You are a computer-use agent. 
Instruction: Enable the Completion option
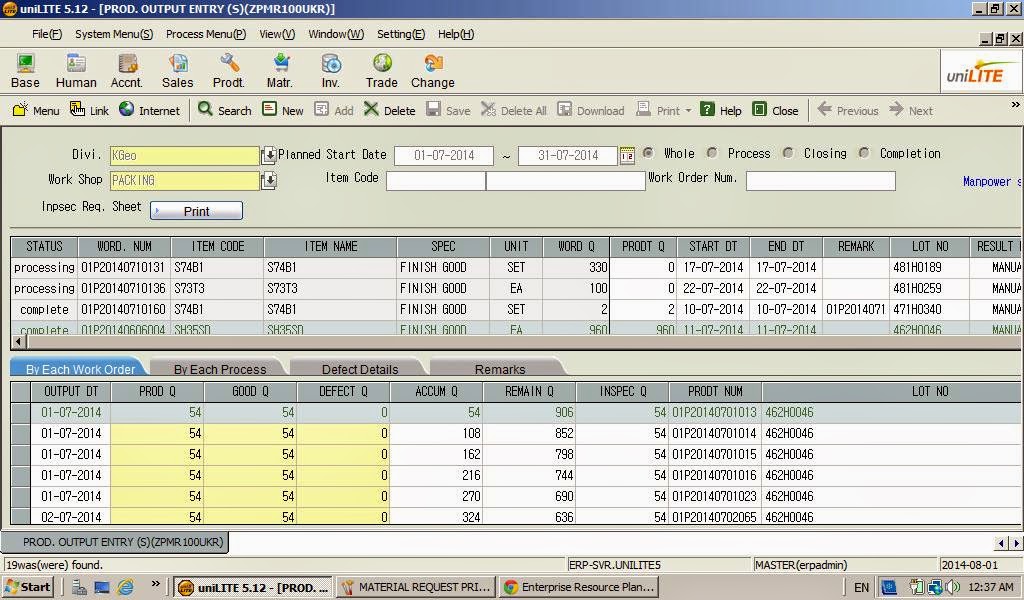click(x=864, y=153)
